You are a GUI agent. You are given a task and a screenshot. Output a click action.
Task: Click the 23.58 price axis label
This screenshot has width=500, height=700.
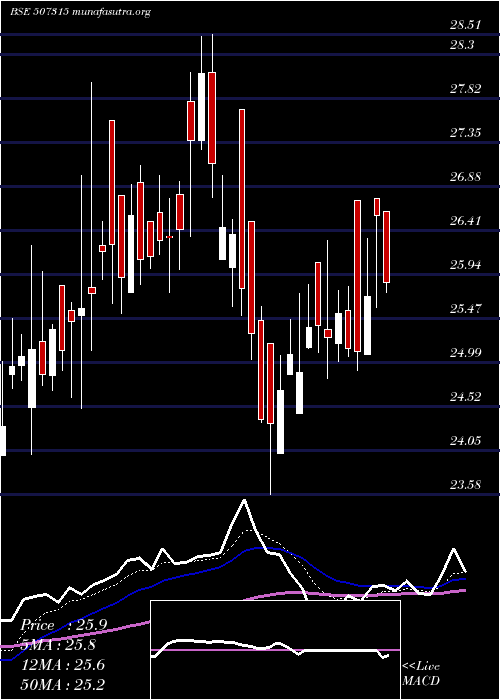pos(466,485)
